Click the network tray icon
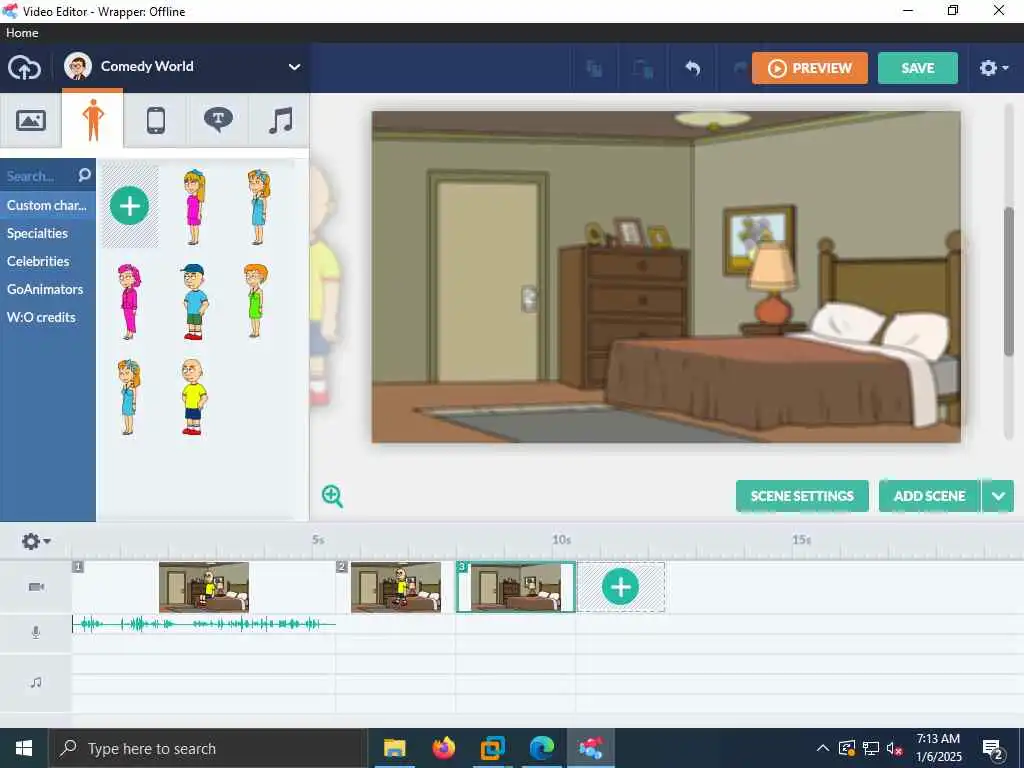 point(871,748)
